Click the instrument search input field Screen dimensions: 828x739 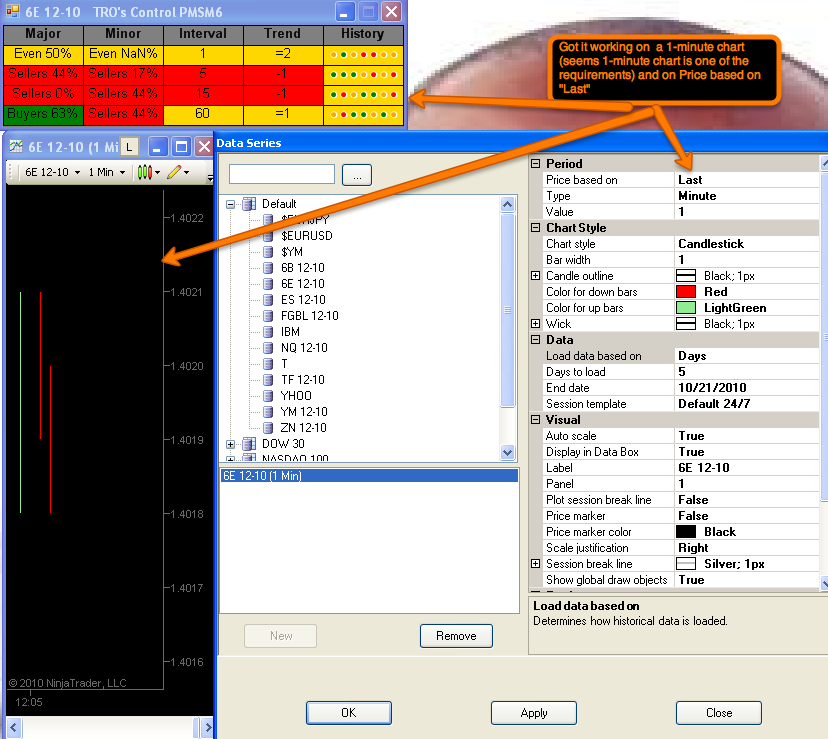tap(282, 174)
